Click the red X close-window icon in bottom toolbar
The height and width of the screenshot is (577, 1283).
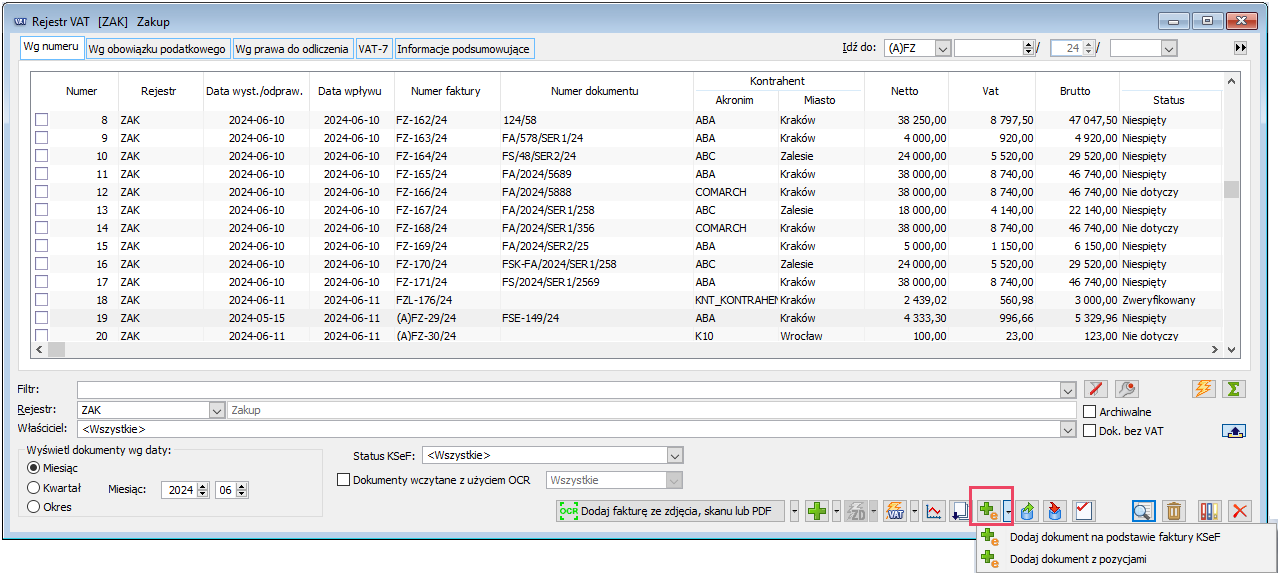point(1240,511)
